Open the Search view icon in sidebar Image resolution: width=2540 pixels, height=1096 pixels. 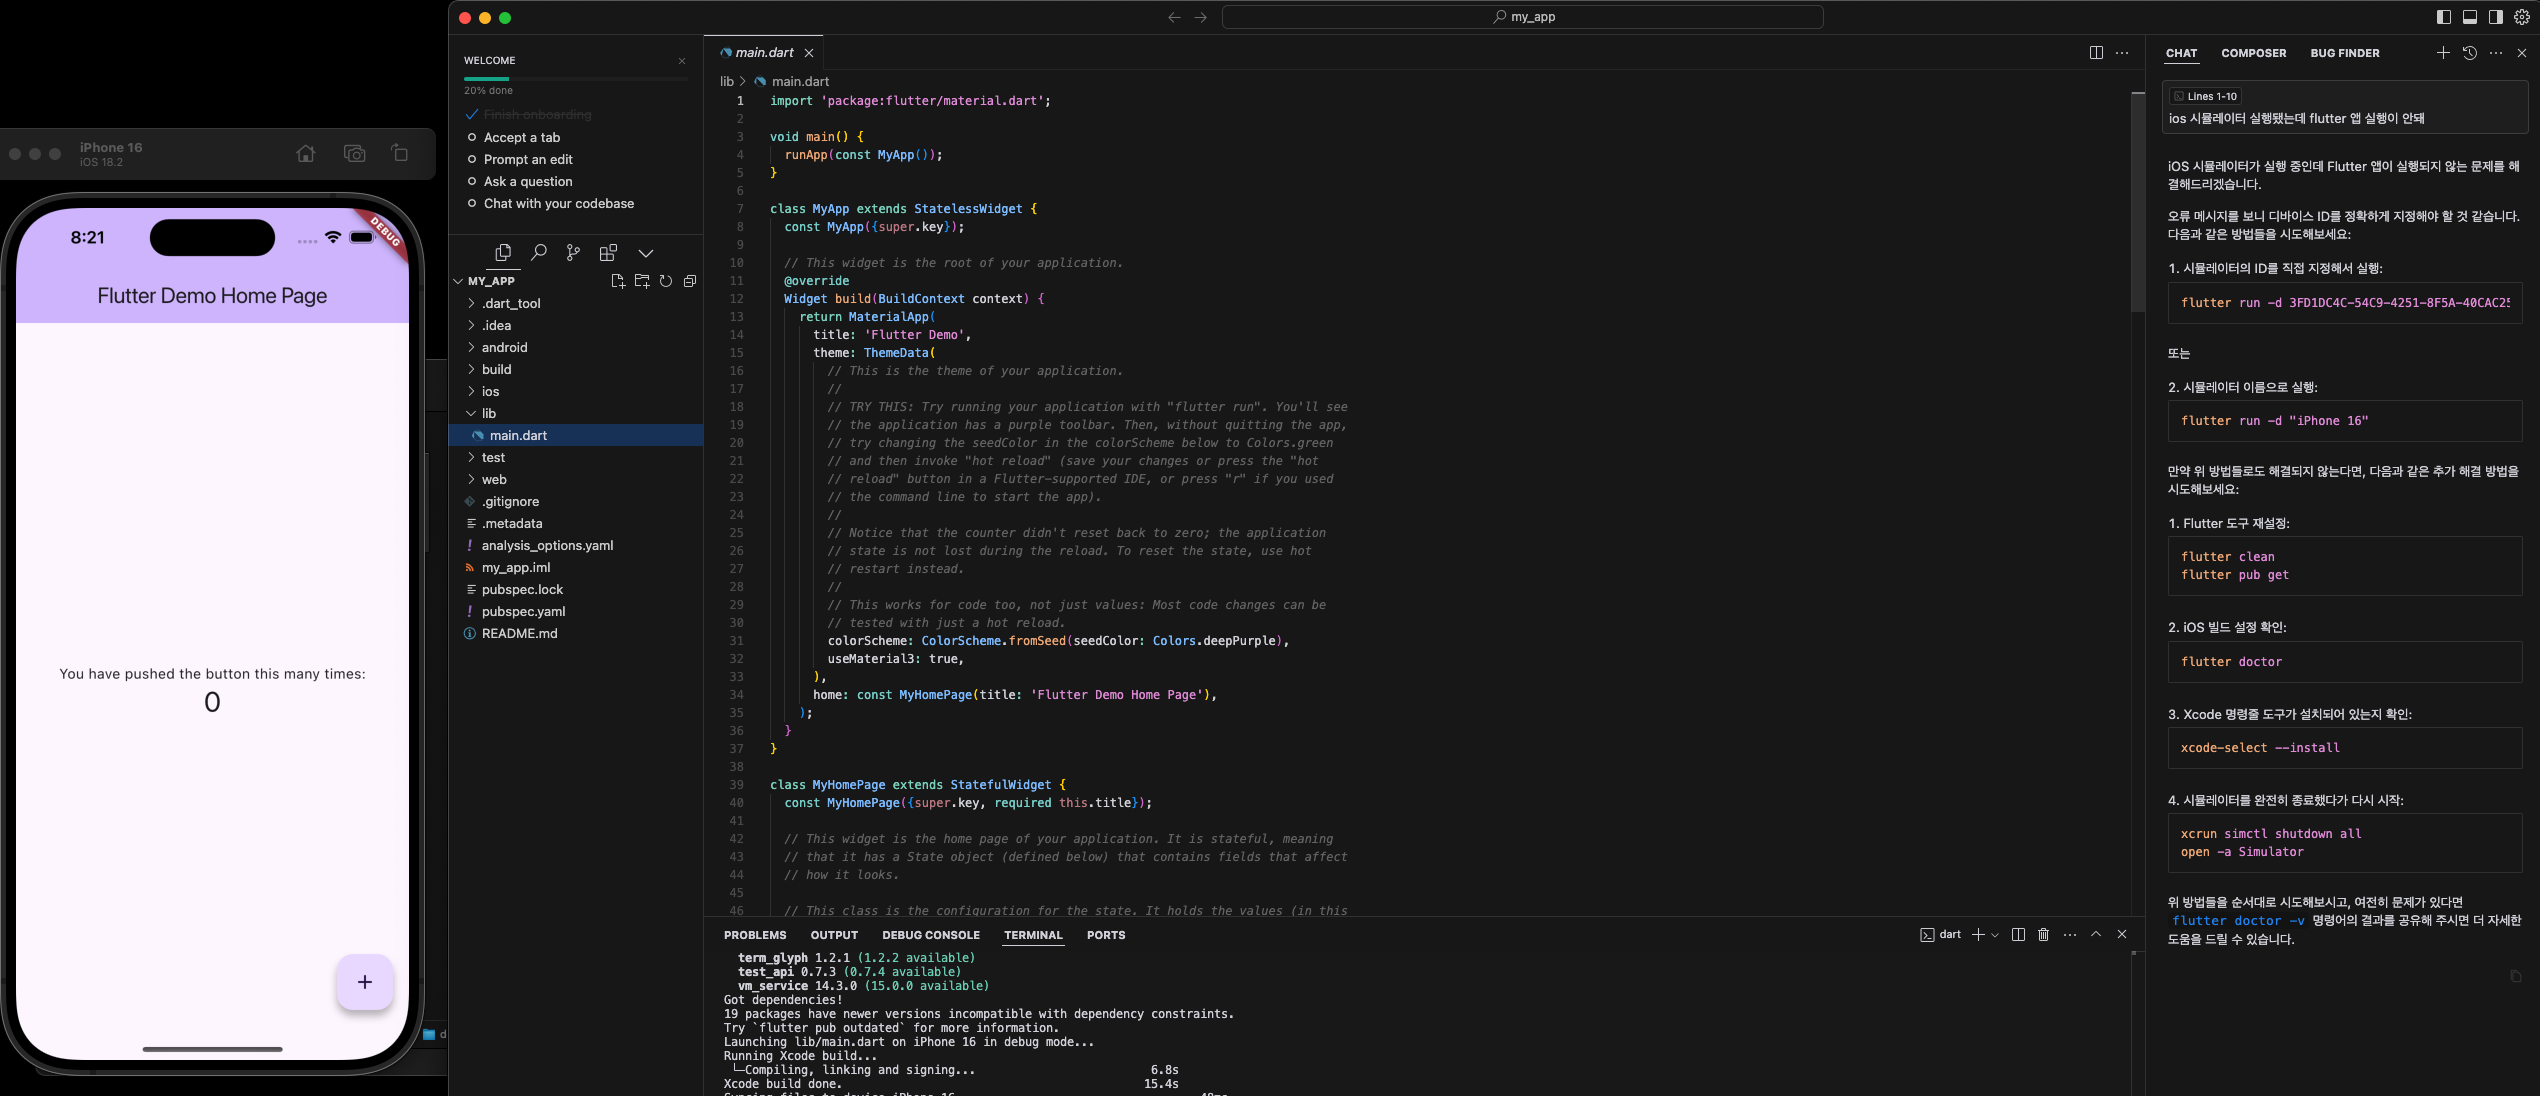[538, 252]
